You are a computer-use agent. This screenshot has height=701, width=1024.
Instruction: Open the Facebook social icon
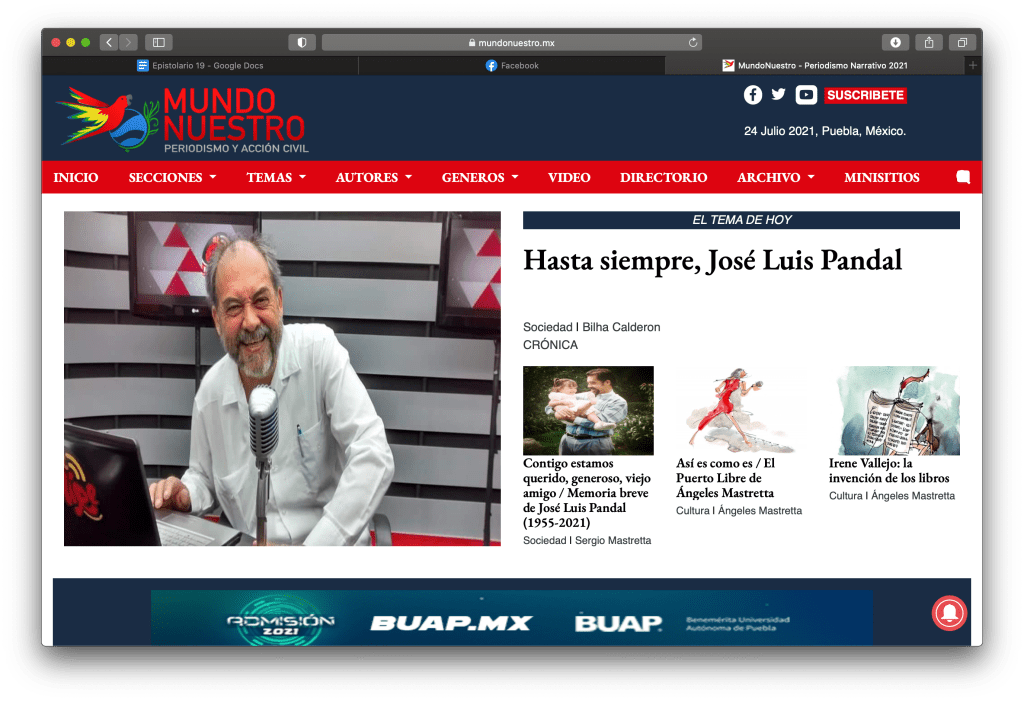click(753, 95)
